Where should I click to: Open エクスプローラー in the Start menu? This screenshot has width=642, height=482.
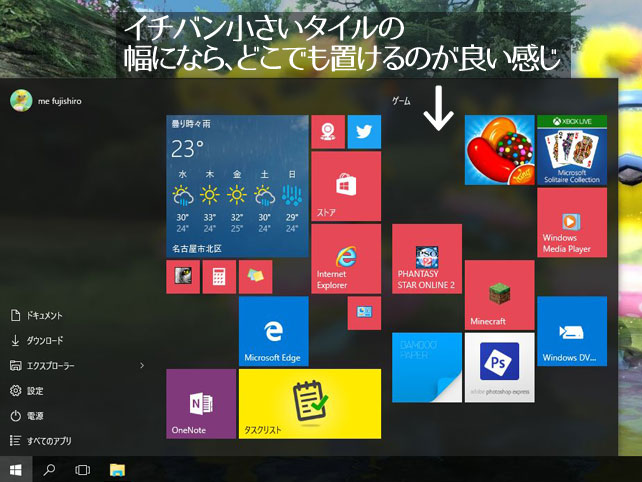[50, 365]
